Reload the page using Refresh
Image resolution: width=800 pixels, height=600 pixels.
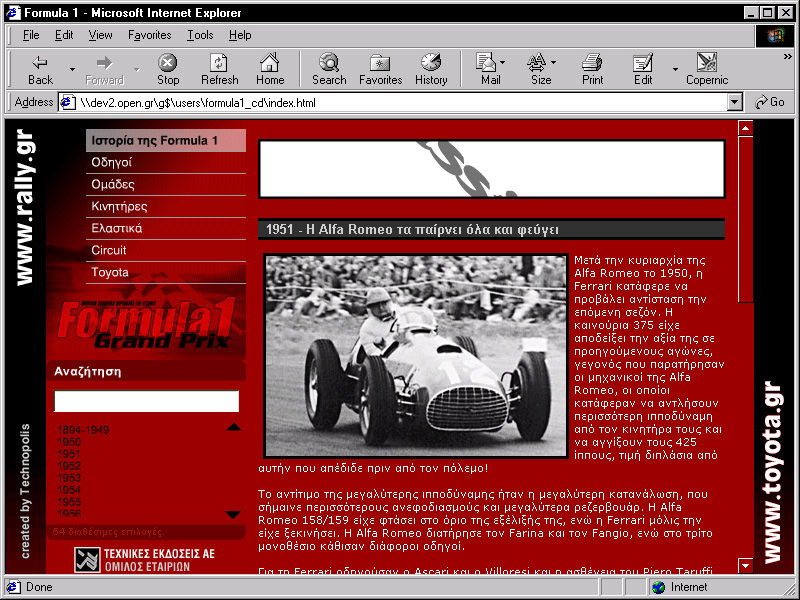point(219,69)
